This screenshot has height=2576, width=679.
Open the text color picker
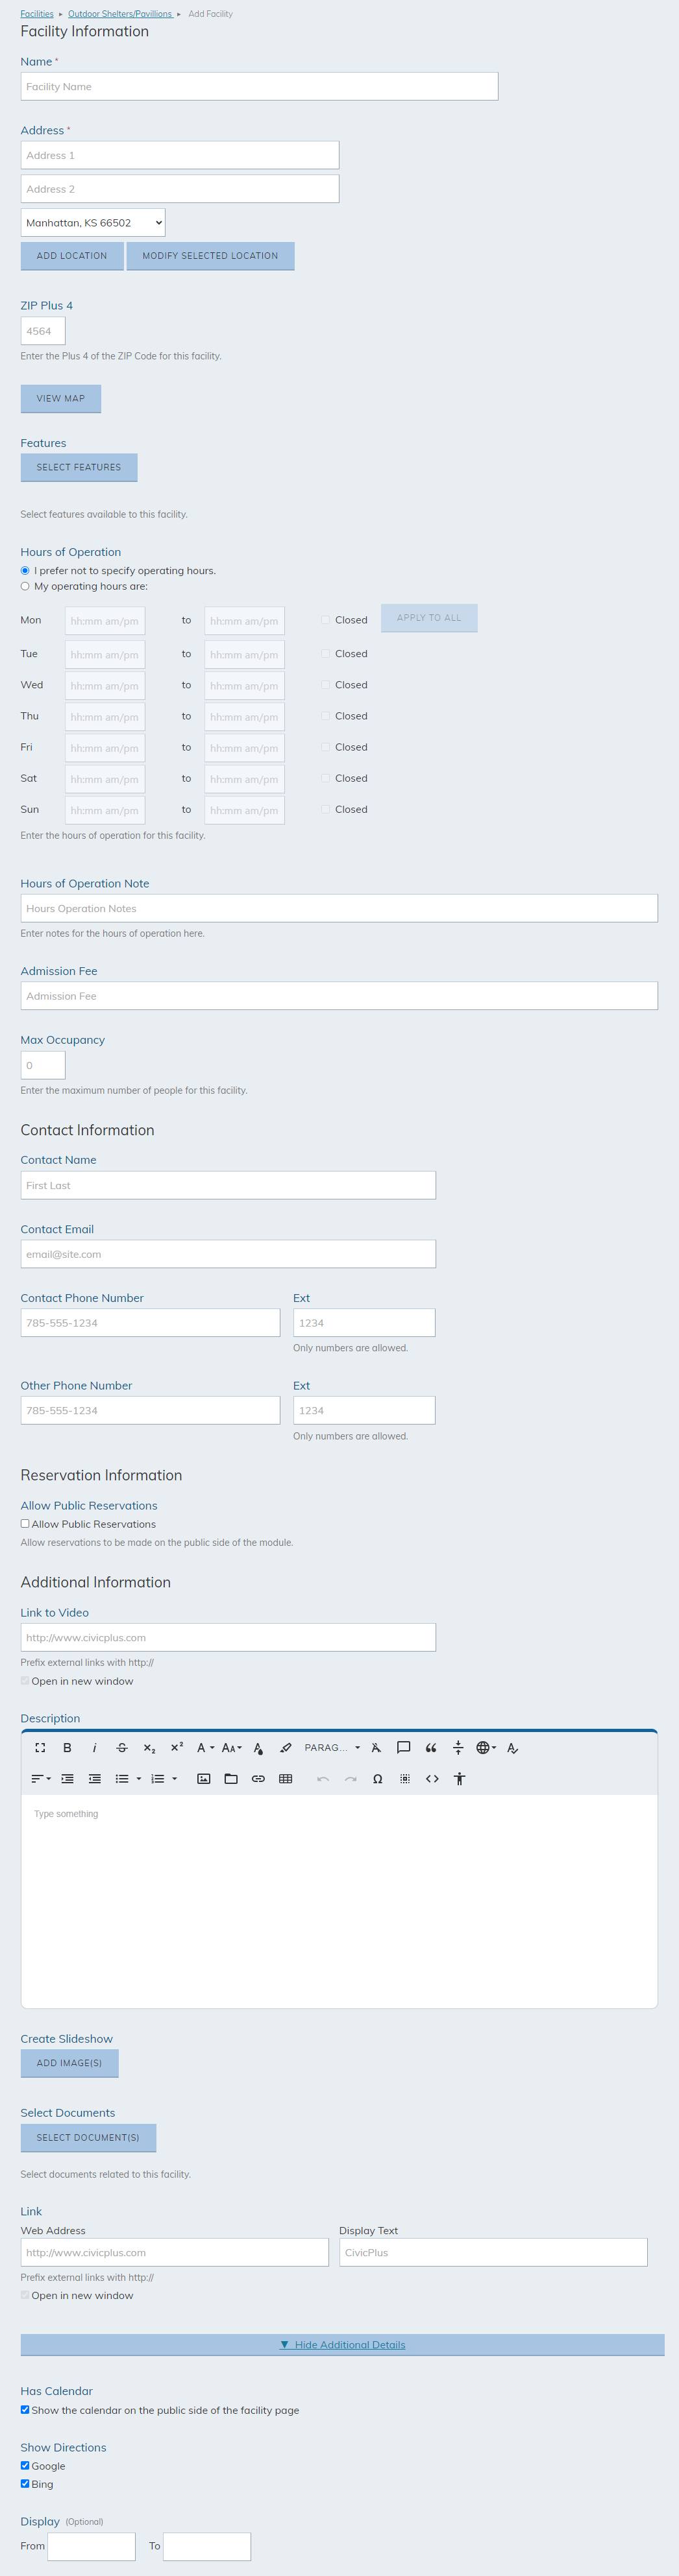point(258,1748)
